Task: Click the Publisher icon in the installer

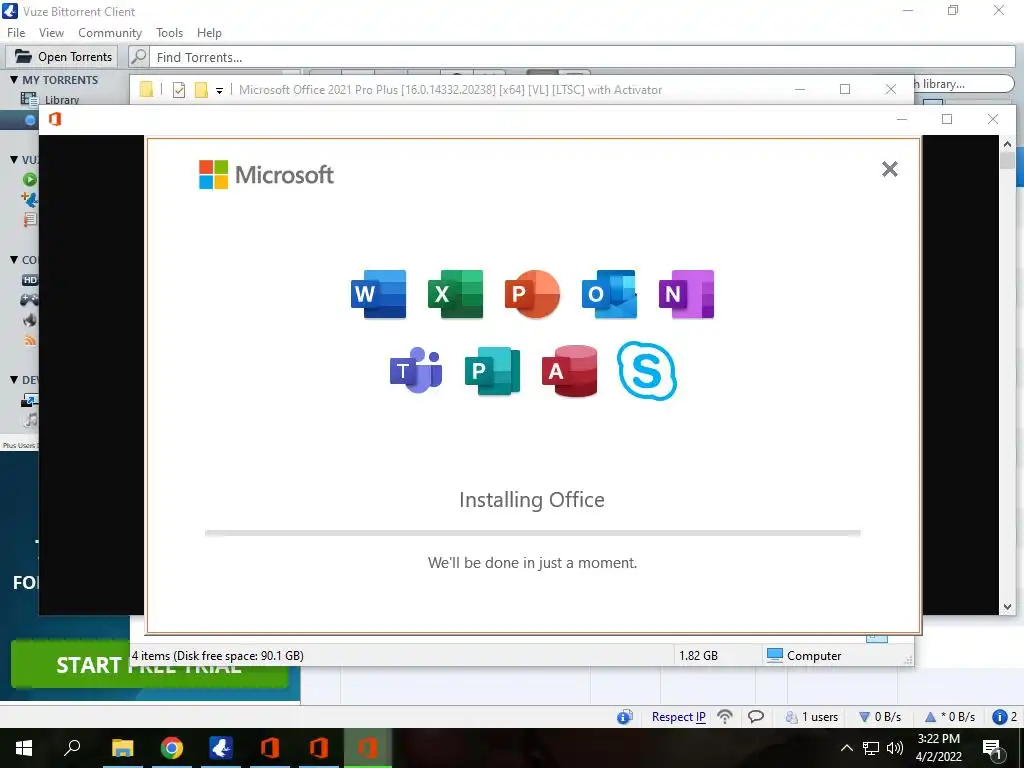Action: [x=492, y=370]
